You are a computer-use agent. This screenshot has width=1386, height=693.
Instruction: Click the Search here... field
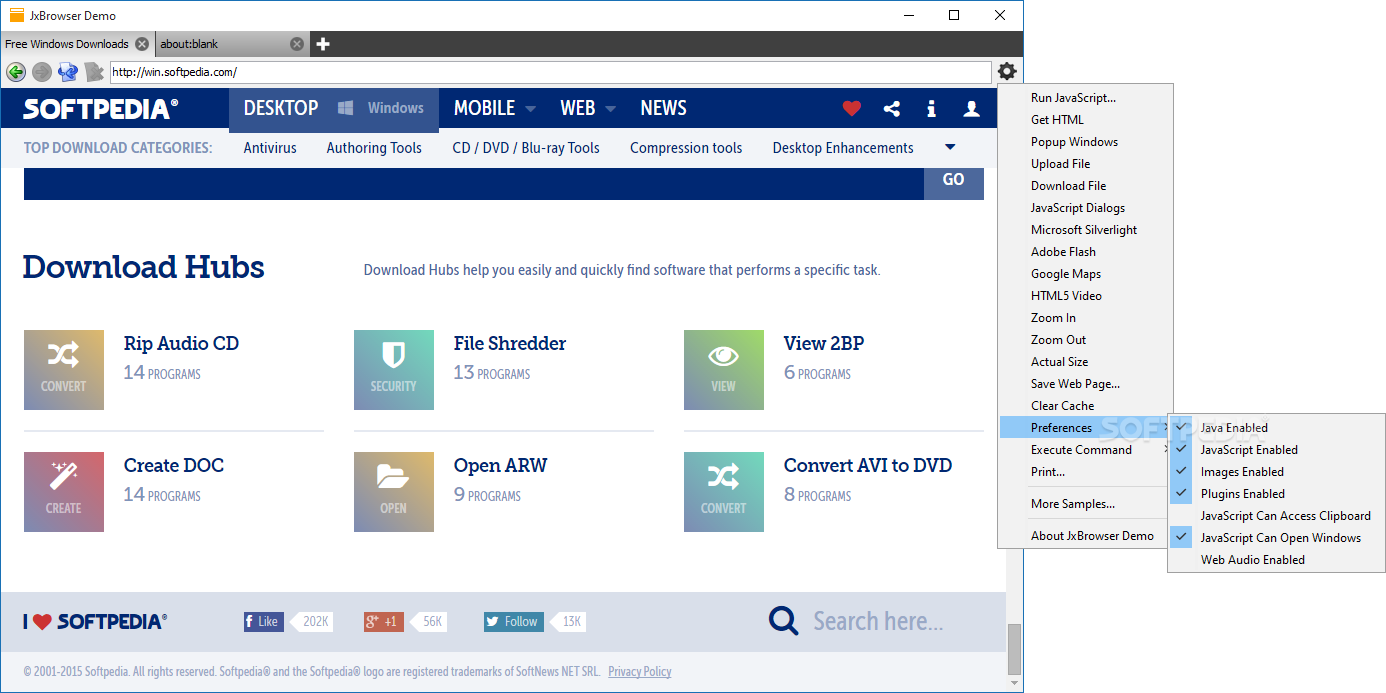pos(878,621)
